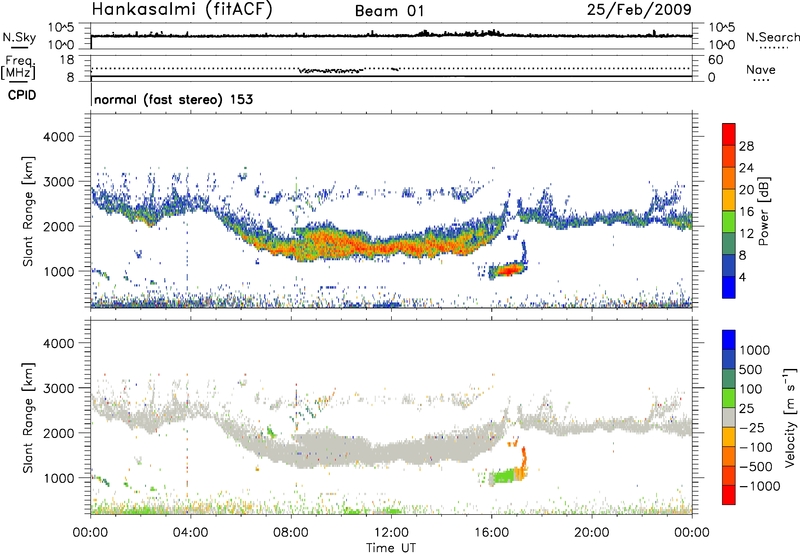Click the '2000' tick in the velocity panel
The image size is (800, 554).
[58, 433]
